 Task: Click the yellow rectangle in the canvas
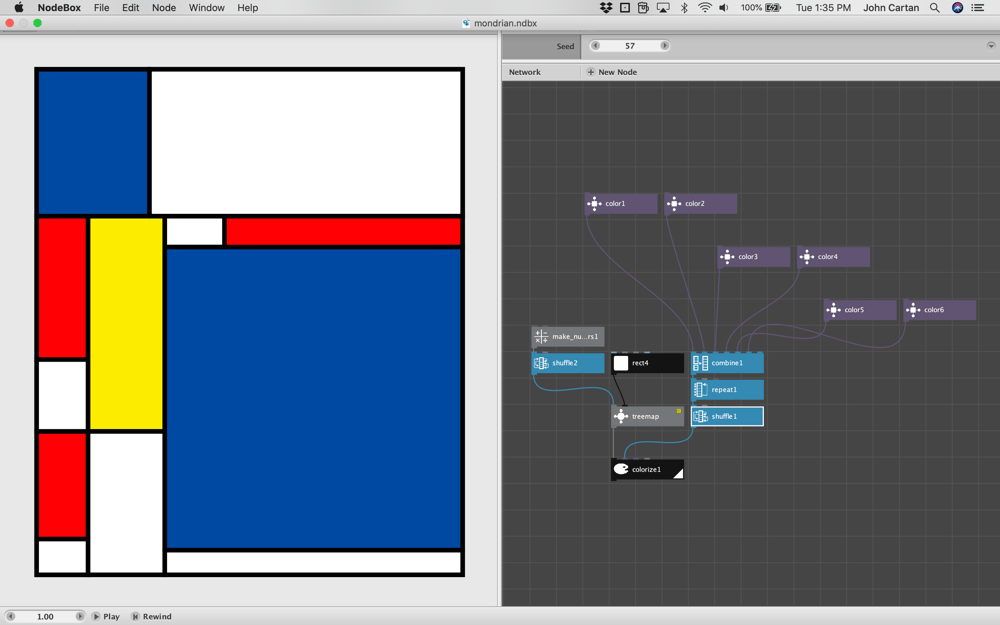click(x=126, y=323)
